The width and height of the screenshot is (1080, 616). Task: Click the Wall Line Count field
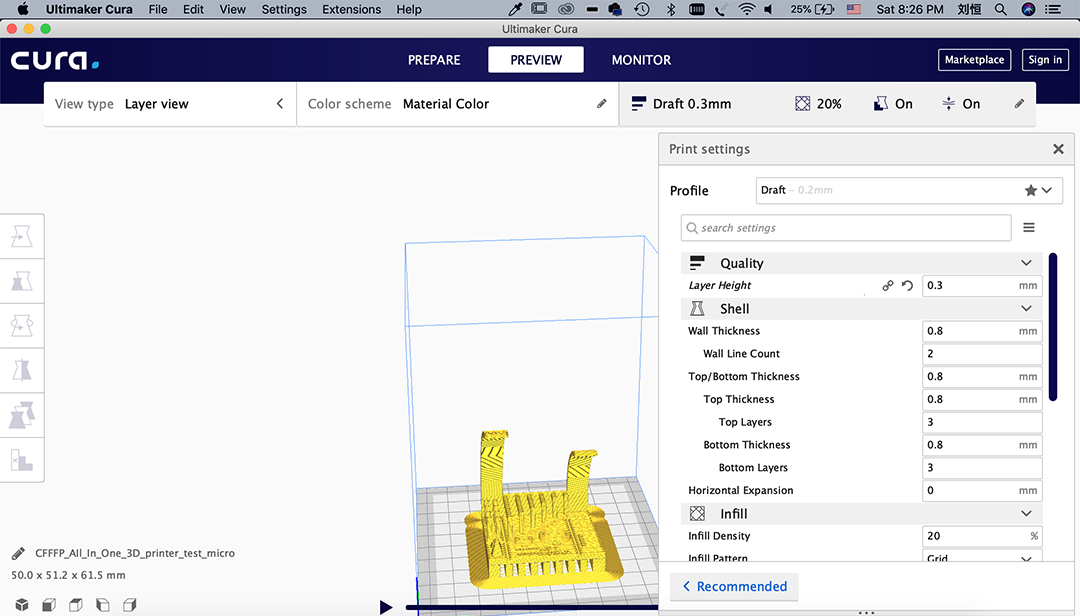click(982, 353)
